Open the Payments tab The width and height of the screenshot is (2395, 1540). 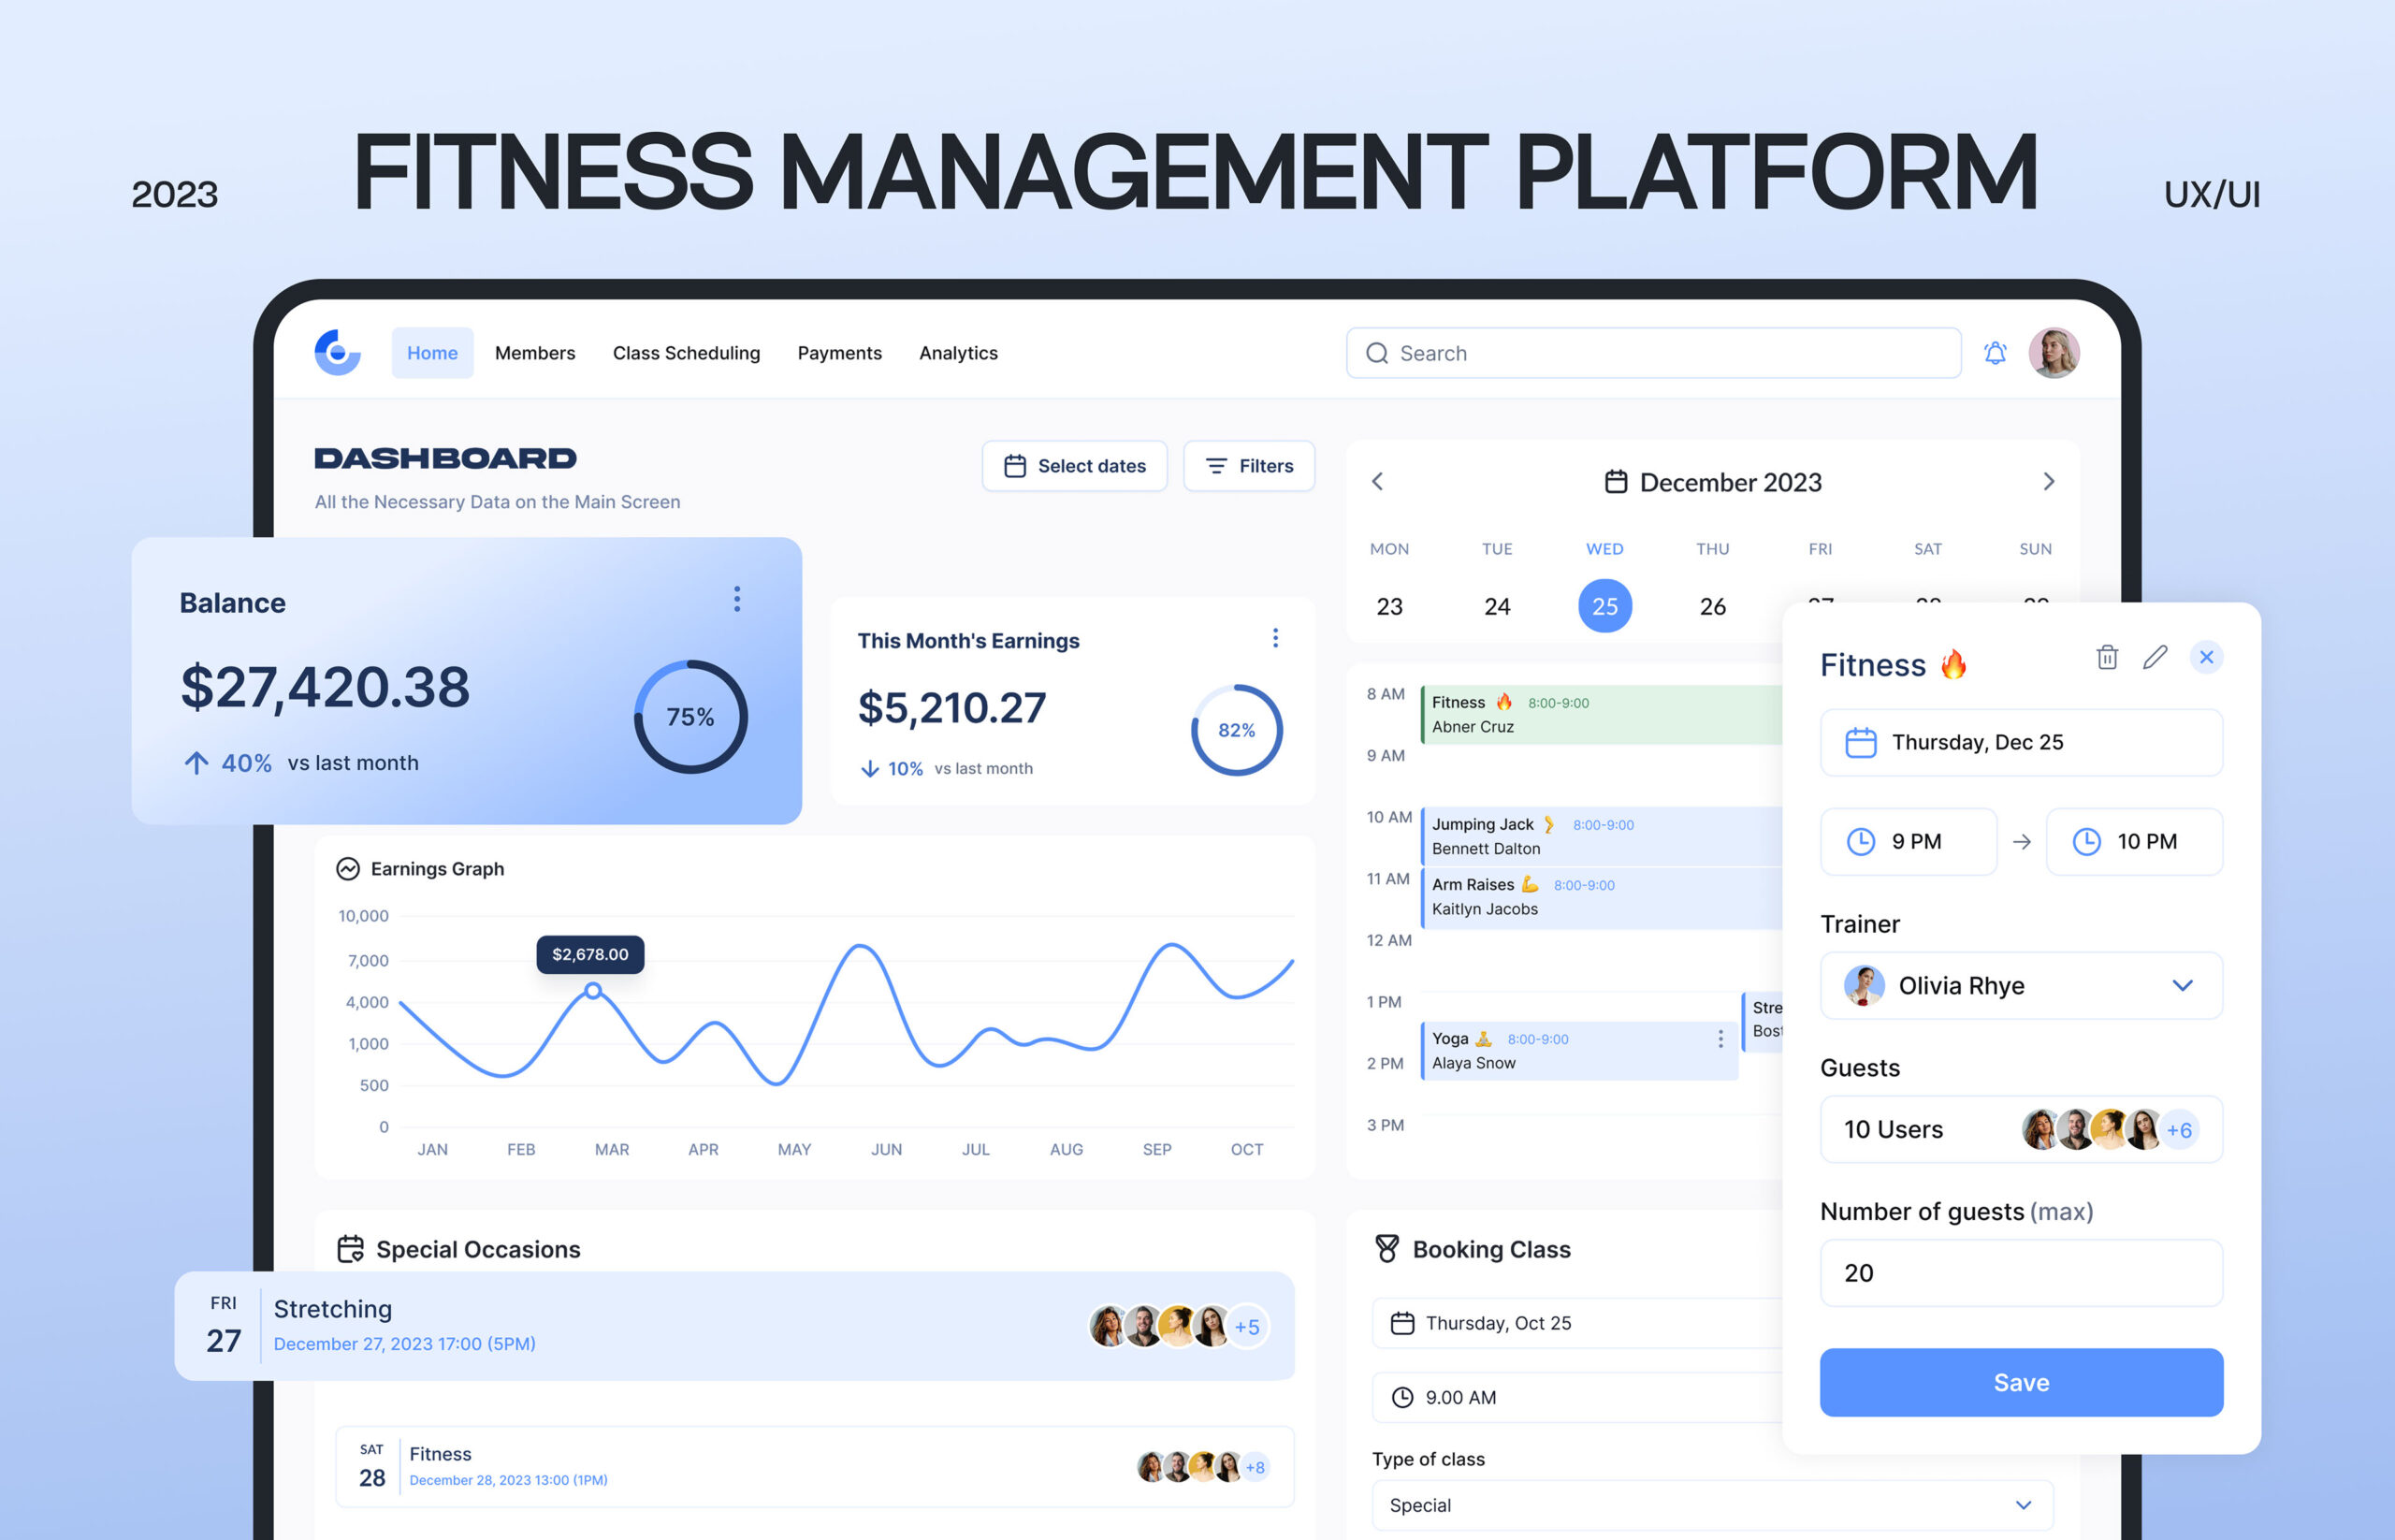[839, 353]
